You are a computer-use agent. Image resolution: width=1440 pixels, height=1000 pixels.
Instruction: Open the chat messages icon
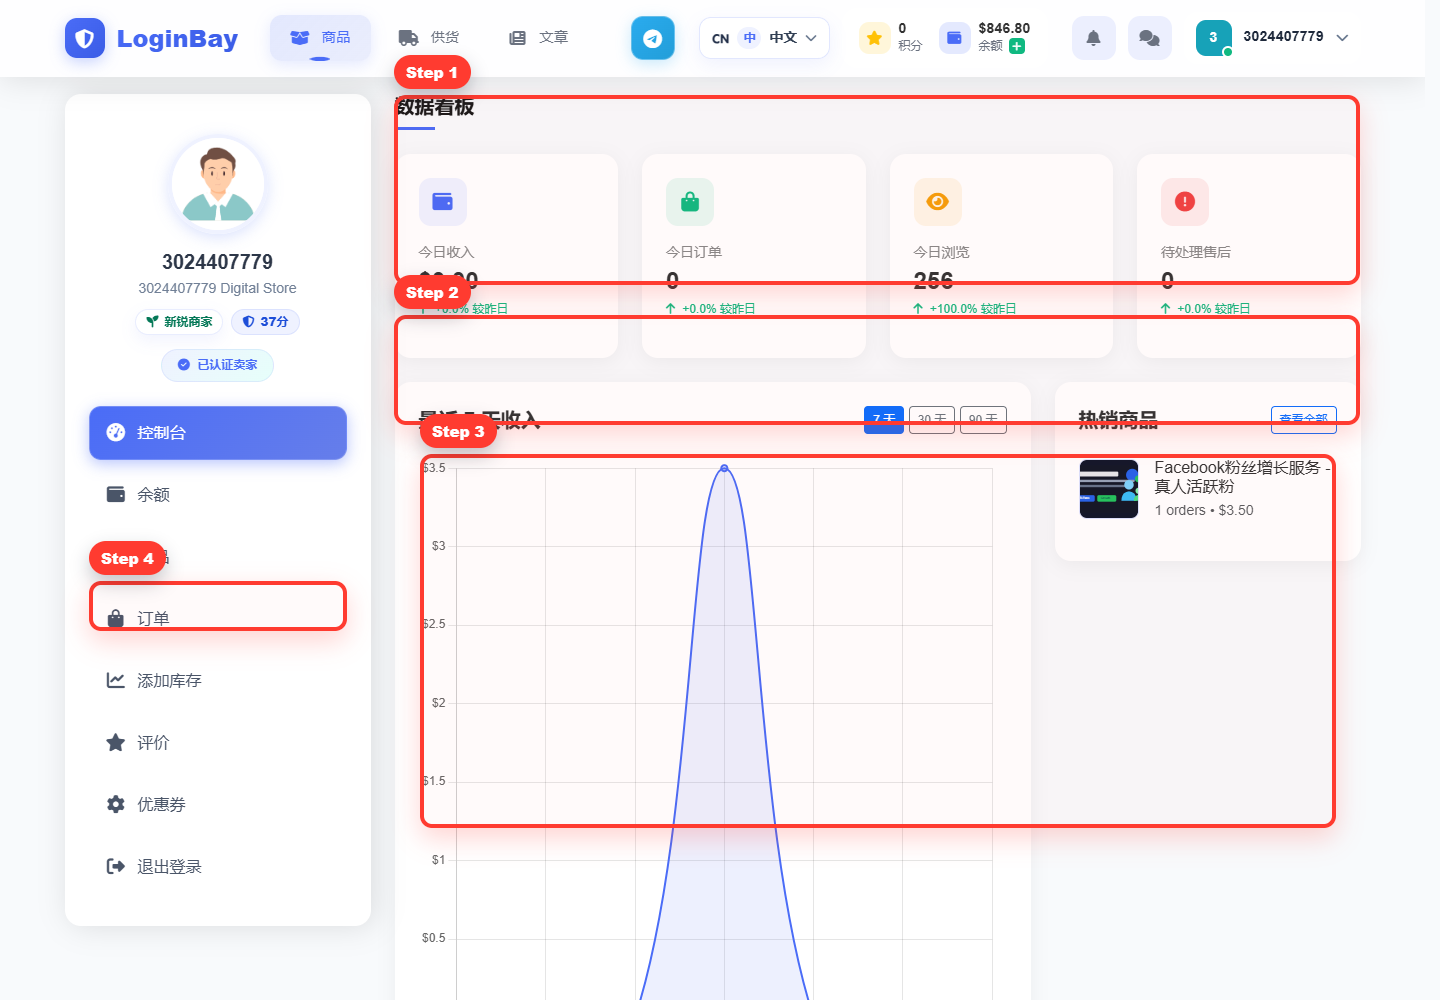(x=1149, y=38)
